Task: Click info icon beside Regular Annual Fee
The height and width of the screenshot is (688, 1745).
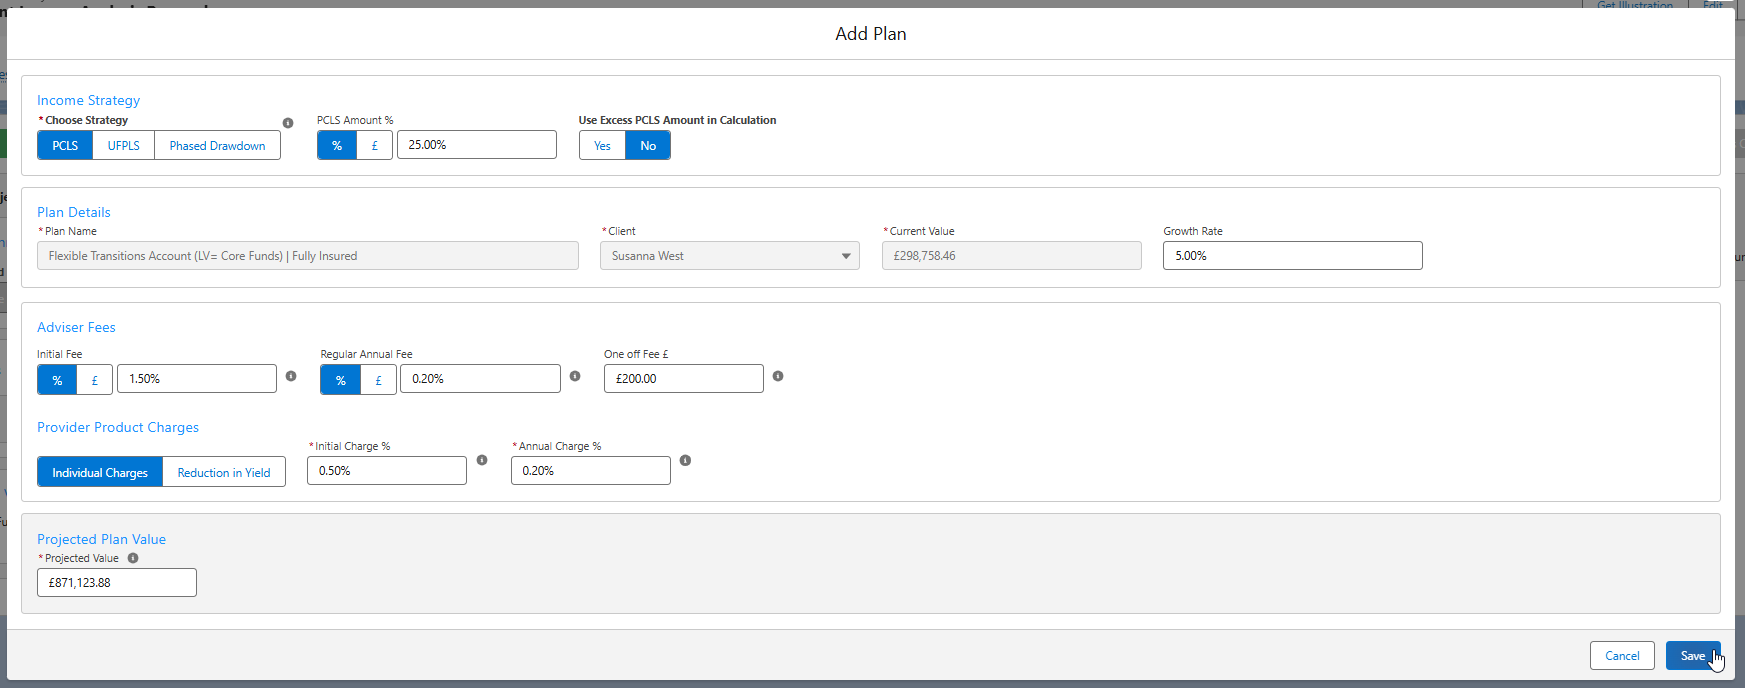Action: (x=575, y=376)
